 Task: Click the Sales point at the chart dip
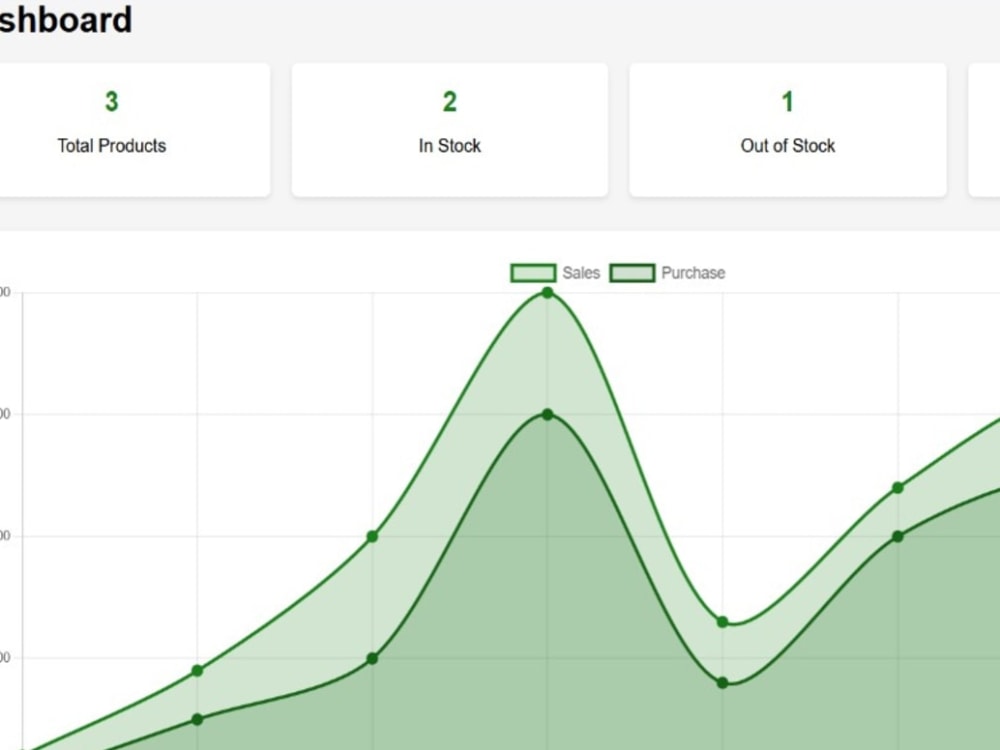722,622
